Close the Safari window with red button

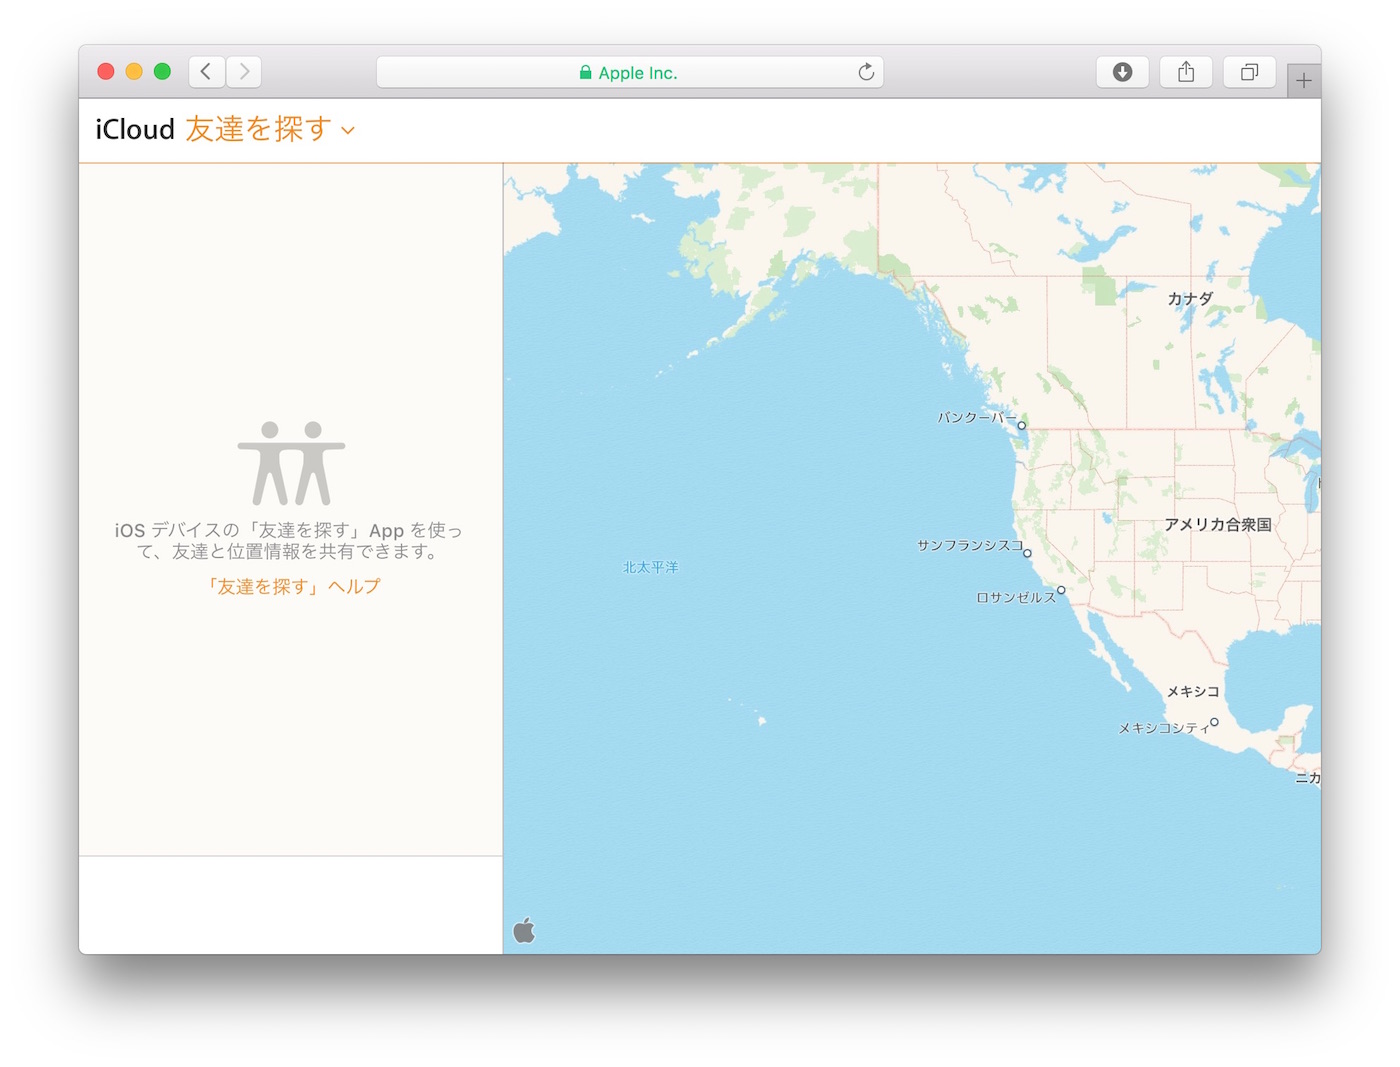[x=106, y=71]
